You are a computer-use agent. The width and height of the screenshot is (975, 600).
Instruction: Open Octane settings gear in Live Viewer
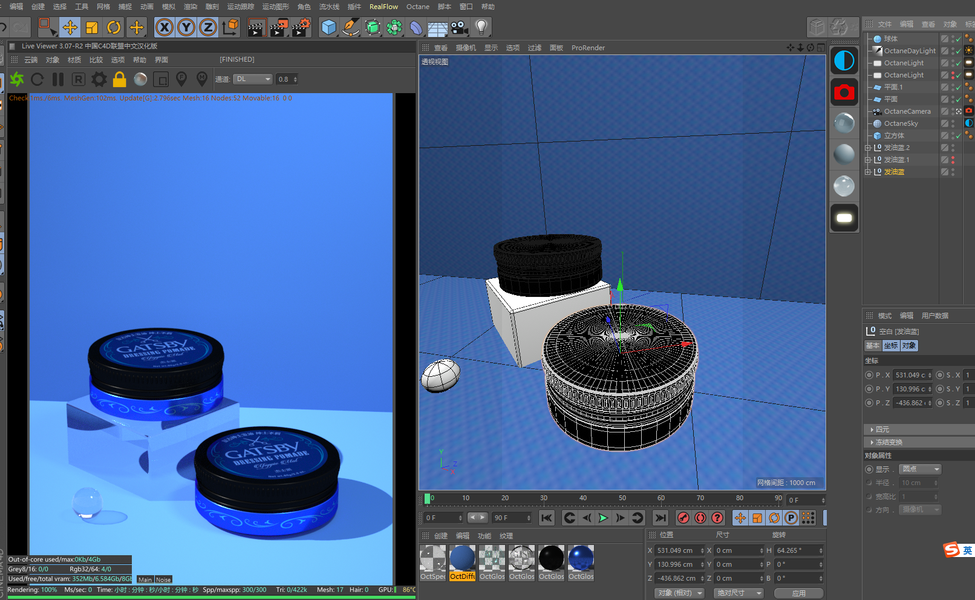[99, 79]
